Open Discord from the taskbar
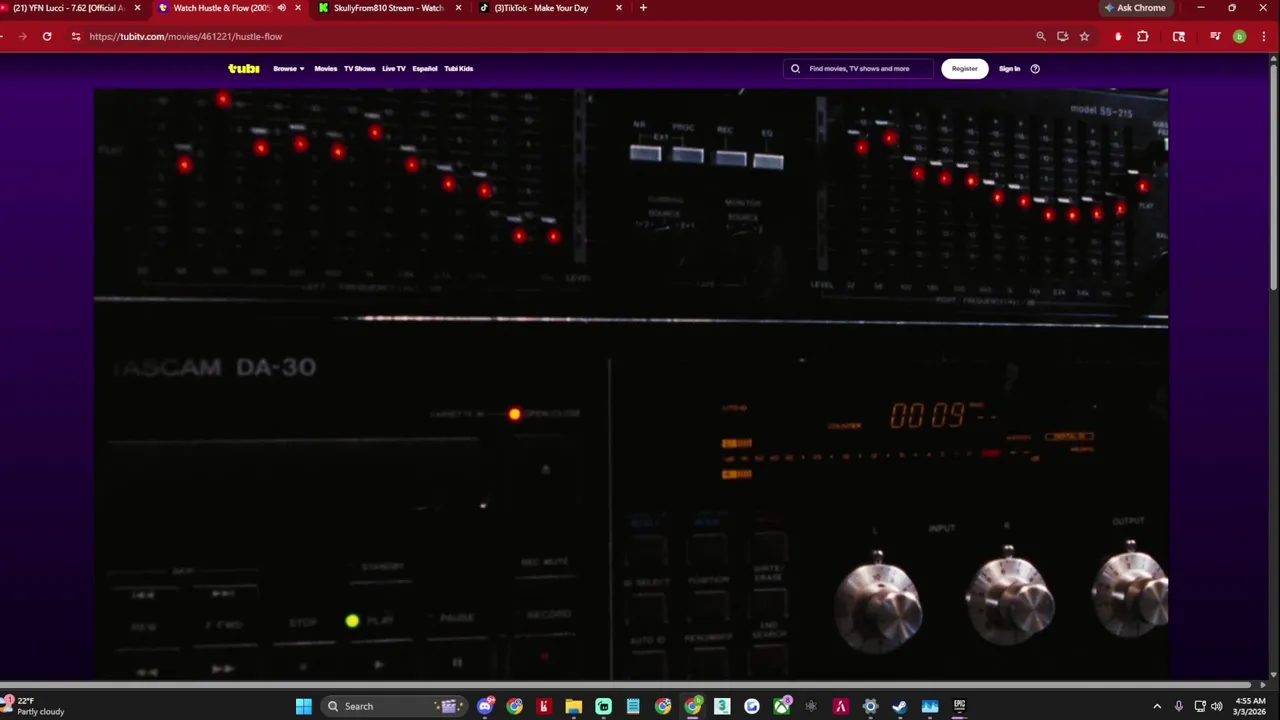The image size is (1280, 720). click(485, 706)
